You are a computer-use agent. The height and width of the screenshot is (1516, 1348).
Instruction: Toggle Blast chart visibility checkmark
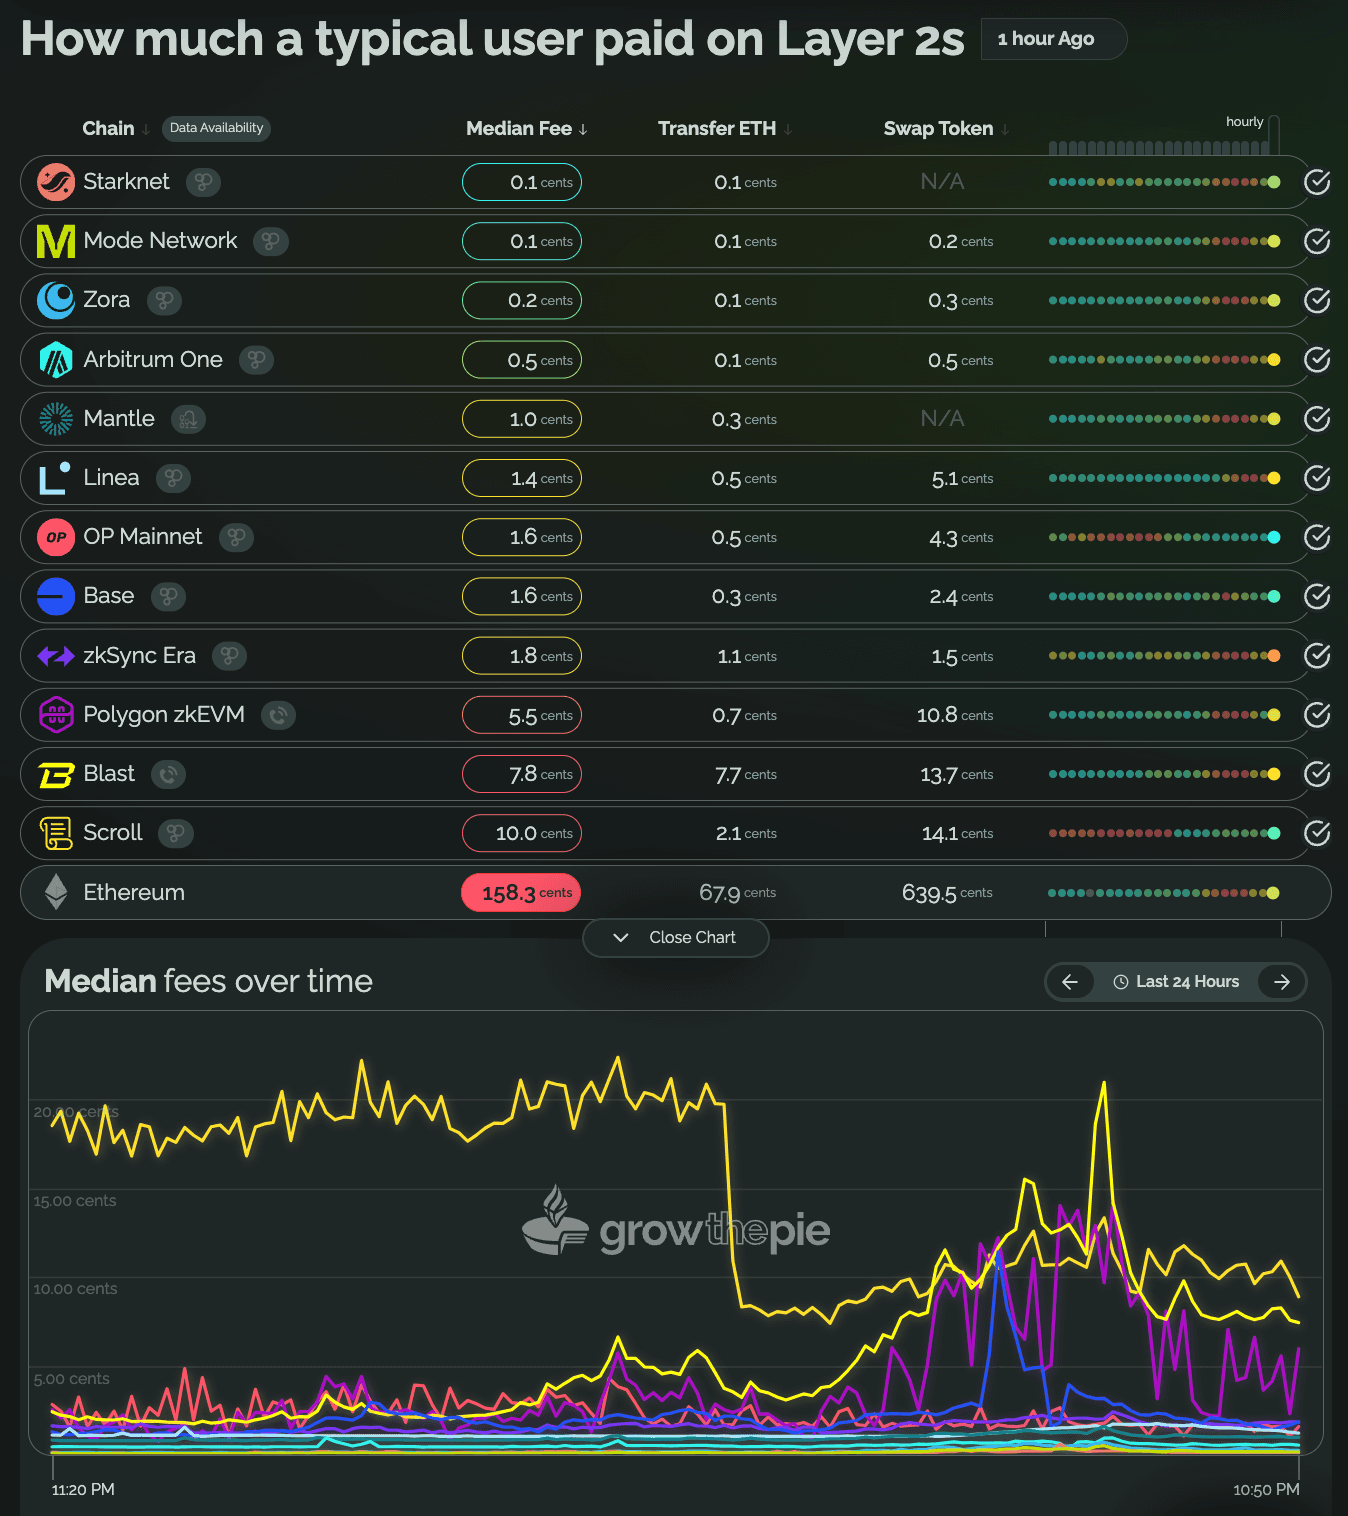(1317, 774)
